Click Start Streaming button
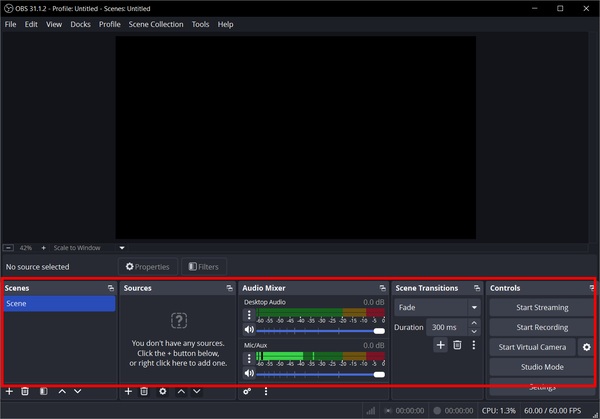Image resolution: width=600 pixels, height=419 pixels. (541, 308)
